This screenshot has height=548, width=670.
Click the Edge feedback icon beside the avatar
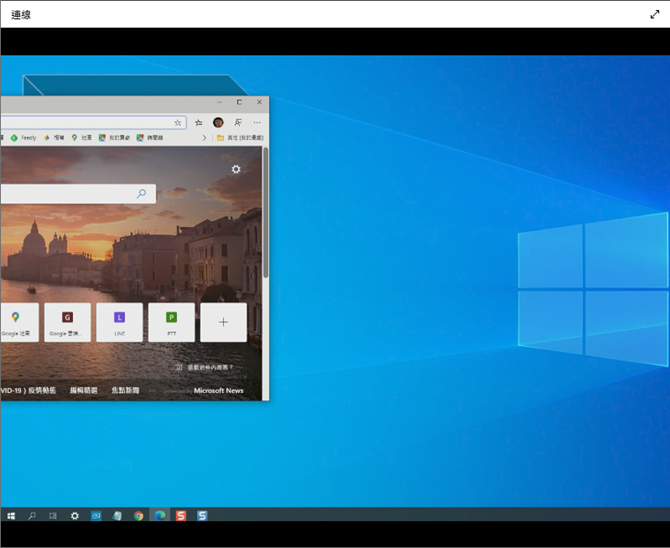(x=238, y=123)
